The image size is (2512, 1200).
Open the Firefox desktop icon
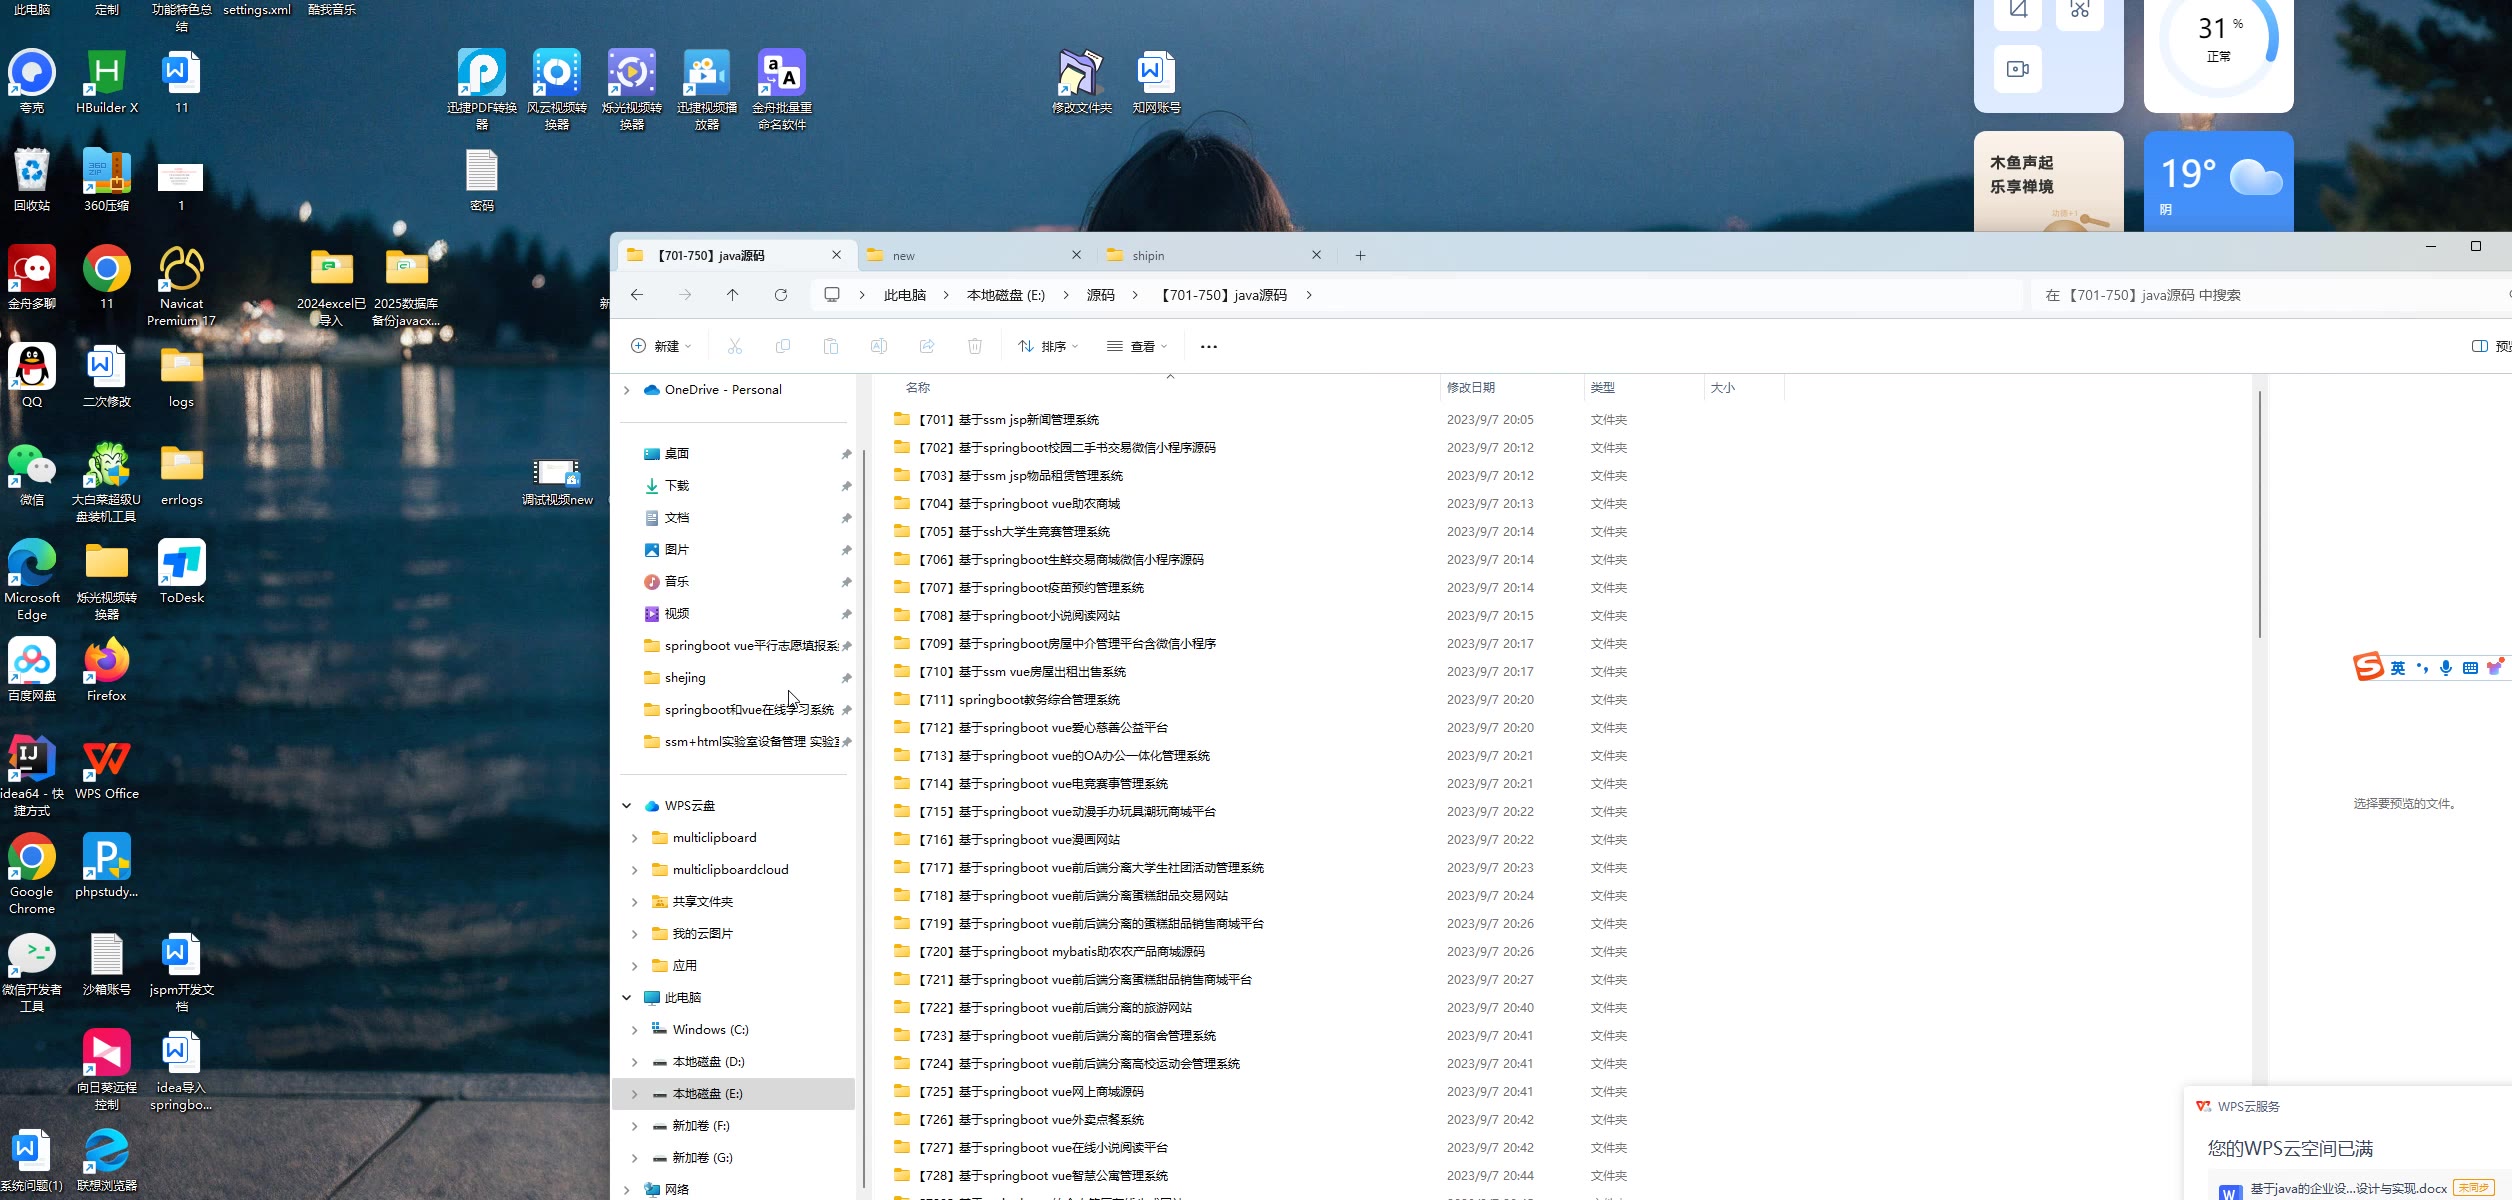107,671
